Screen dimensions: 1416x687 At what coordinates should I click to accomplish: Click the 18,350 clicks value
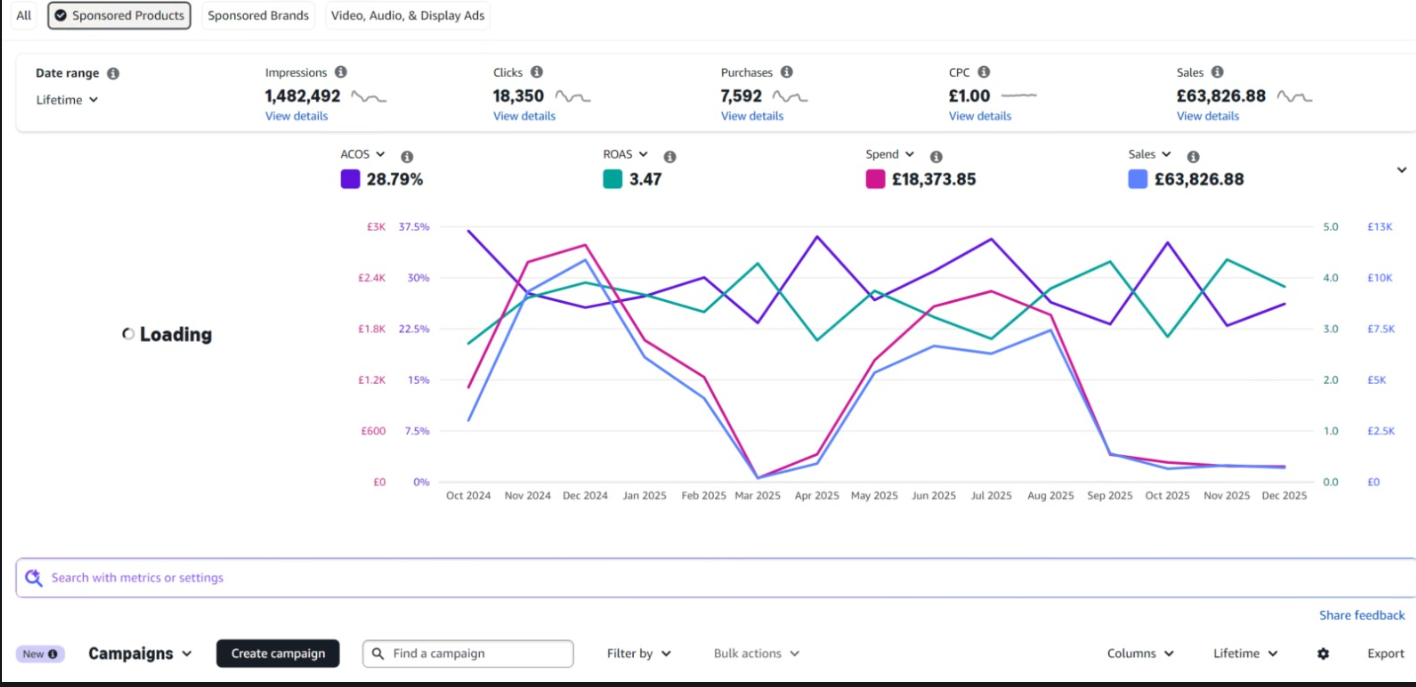click(x=518, y=96)
